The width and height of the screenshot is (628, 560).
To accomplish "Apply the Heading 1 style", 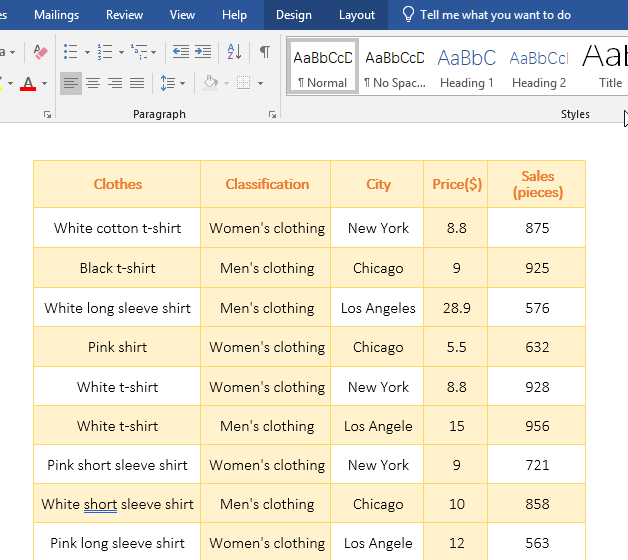I will coord(466,67).
